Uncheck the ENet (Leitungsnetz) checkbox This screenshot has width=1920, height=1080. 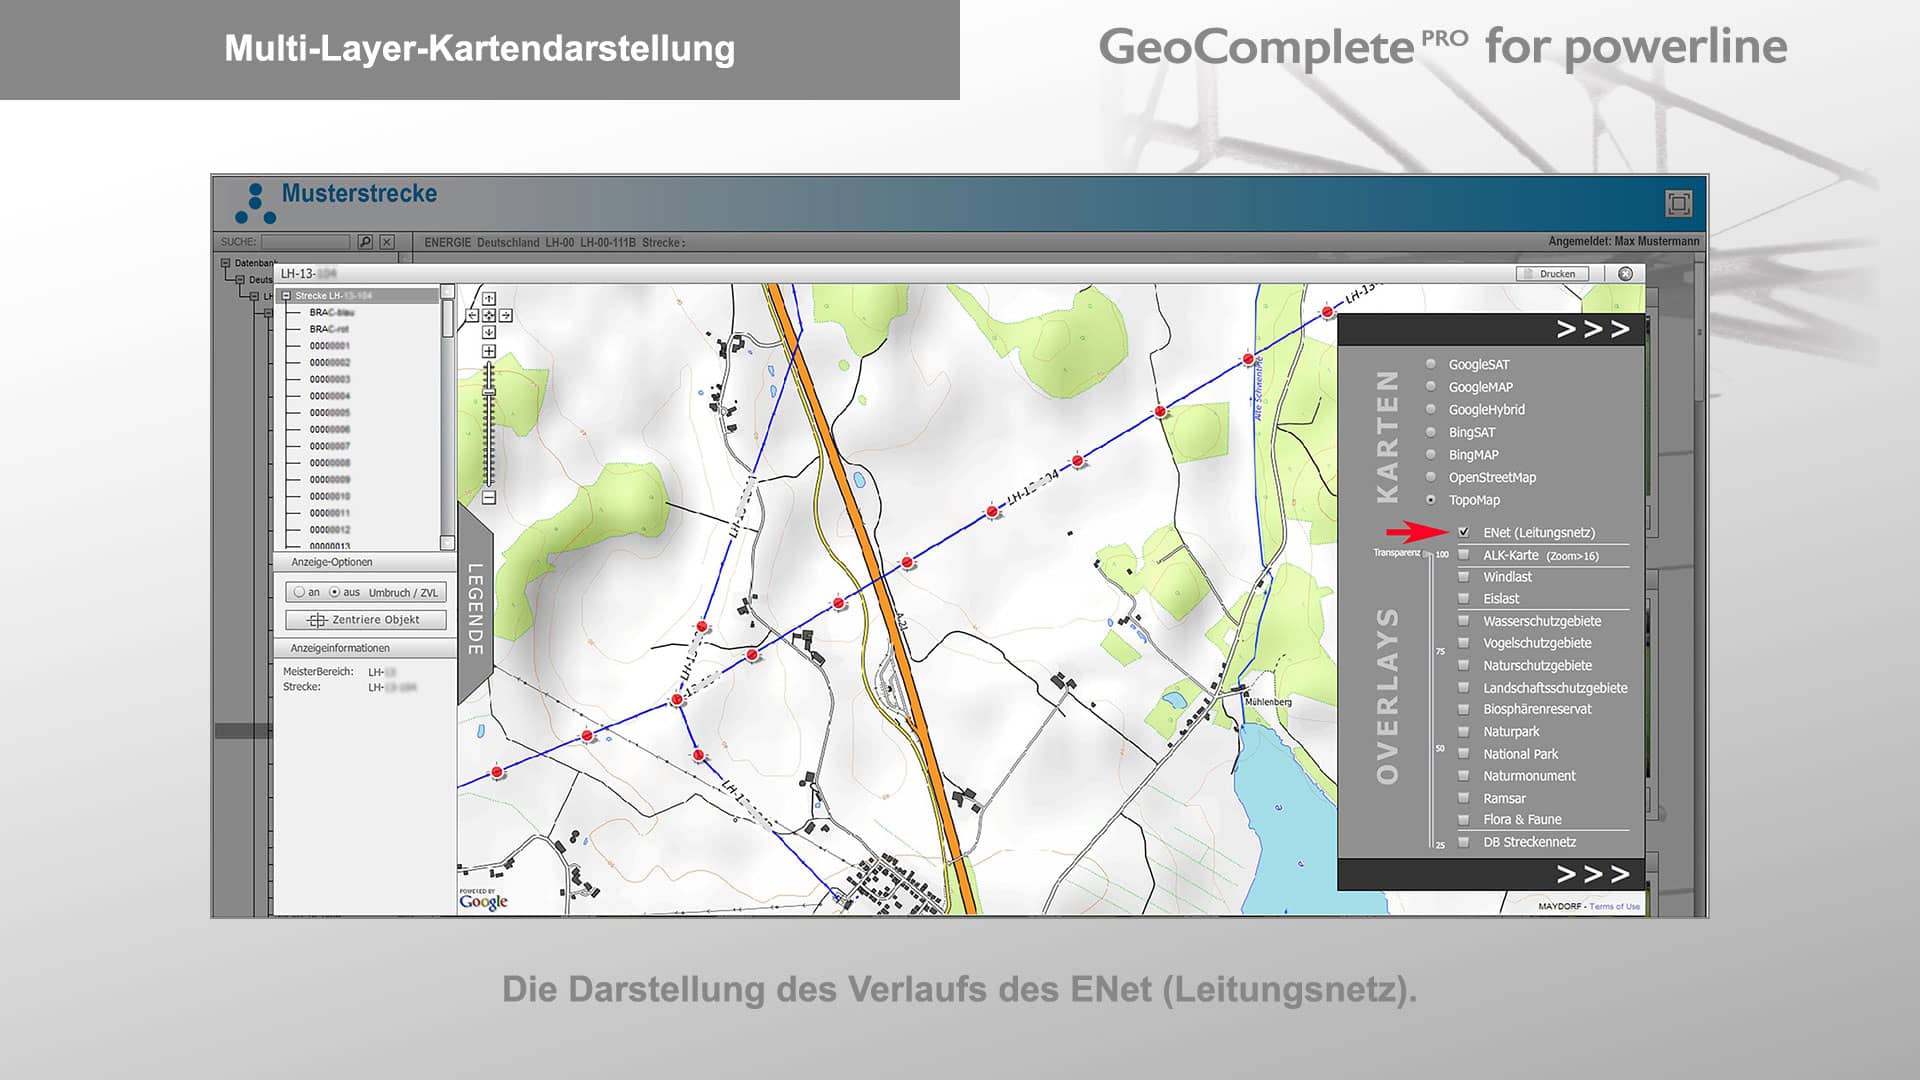click(1465, 533)
